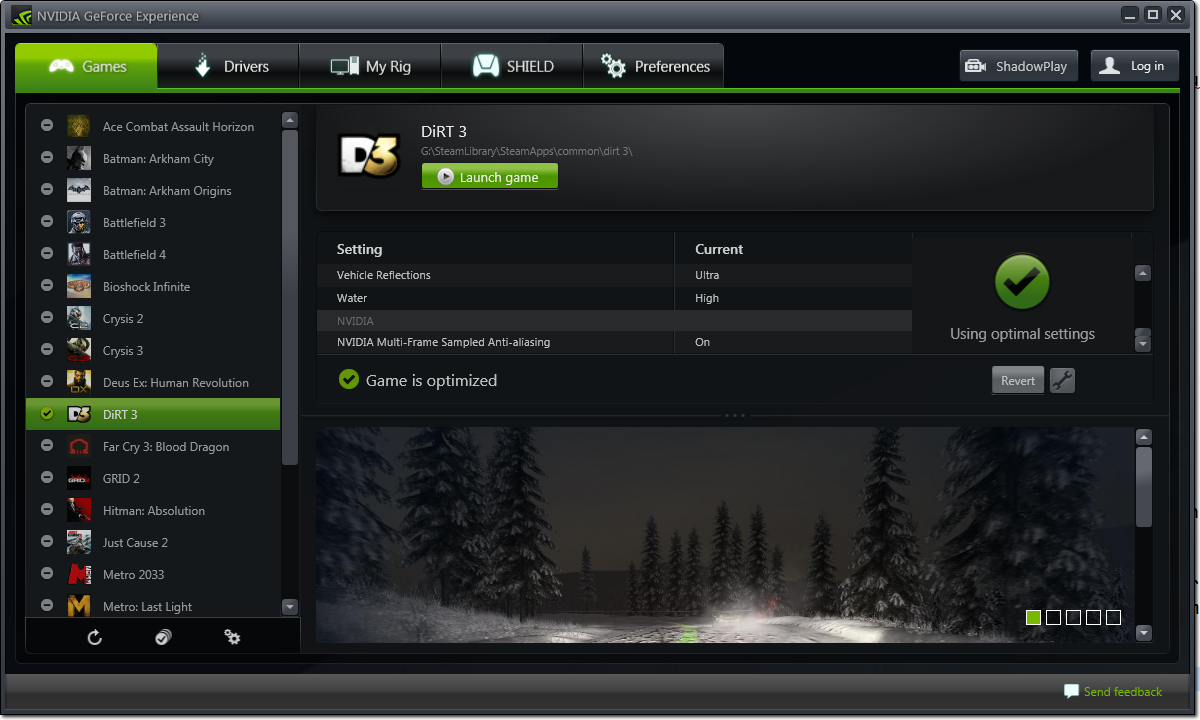The height and width of the screenshot is (720, 1200).
Task: Click games list scroll down arrow
Action: [x=290, y=606]
